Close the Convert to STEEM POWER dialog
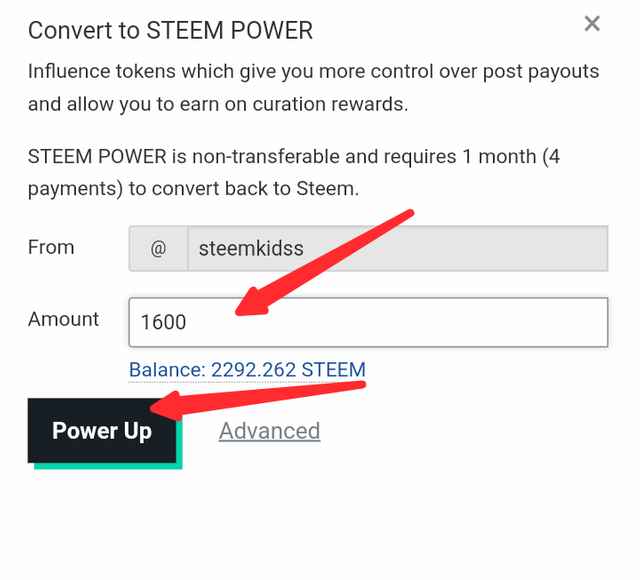Image resolution: width=640 pixels, height=580 pixels. [x=592, y=23]
